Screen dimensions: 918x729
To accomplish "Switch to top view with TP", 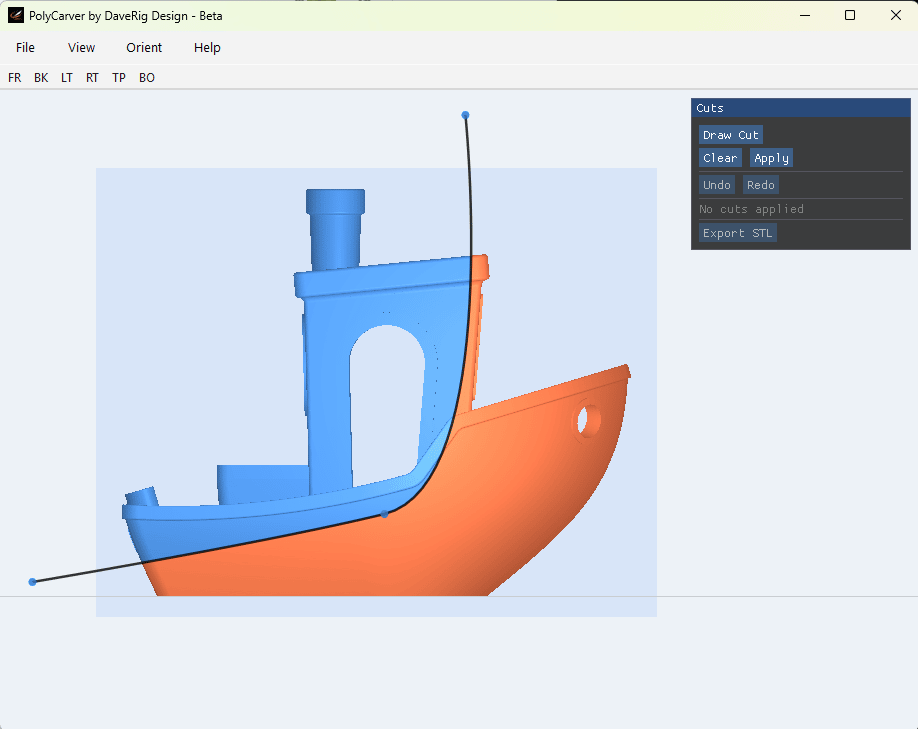I will coord(119,78).
